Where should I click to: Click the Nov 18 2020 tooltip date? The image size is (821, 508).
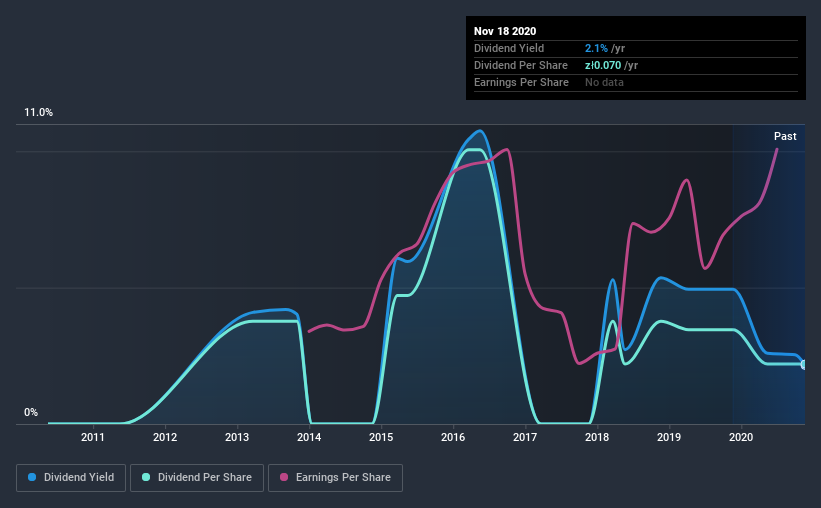click(505, 31)
